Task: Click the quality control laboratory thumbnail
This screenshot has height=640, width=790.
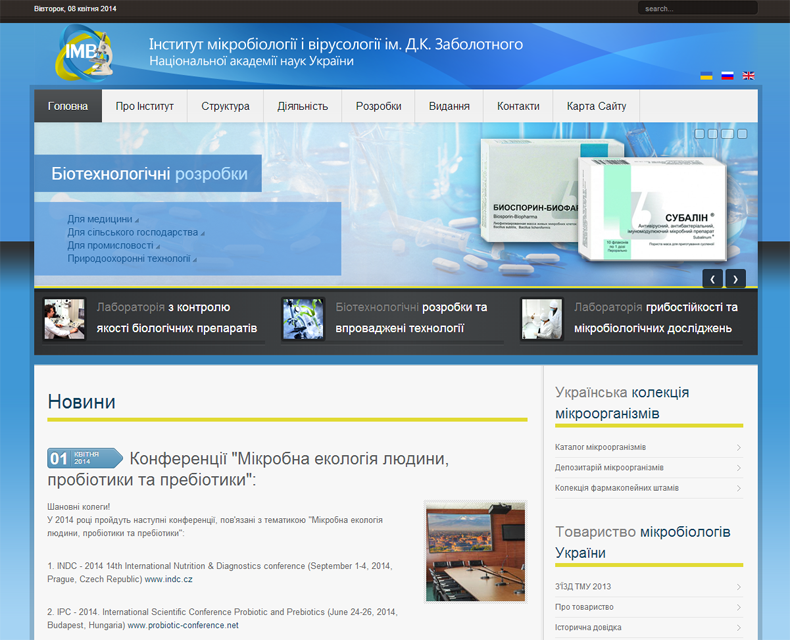Action: click(64, 319)
